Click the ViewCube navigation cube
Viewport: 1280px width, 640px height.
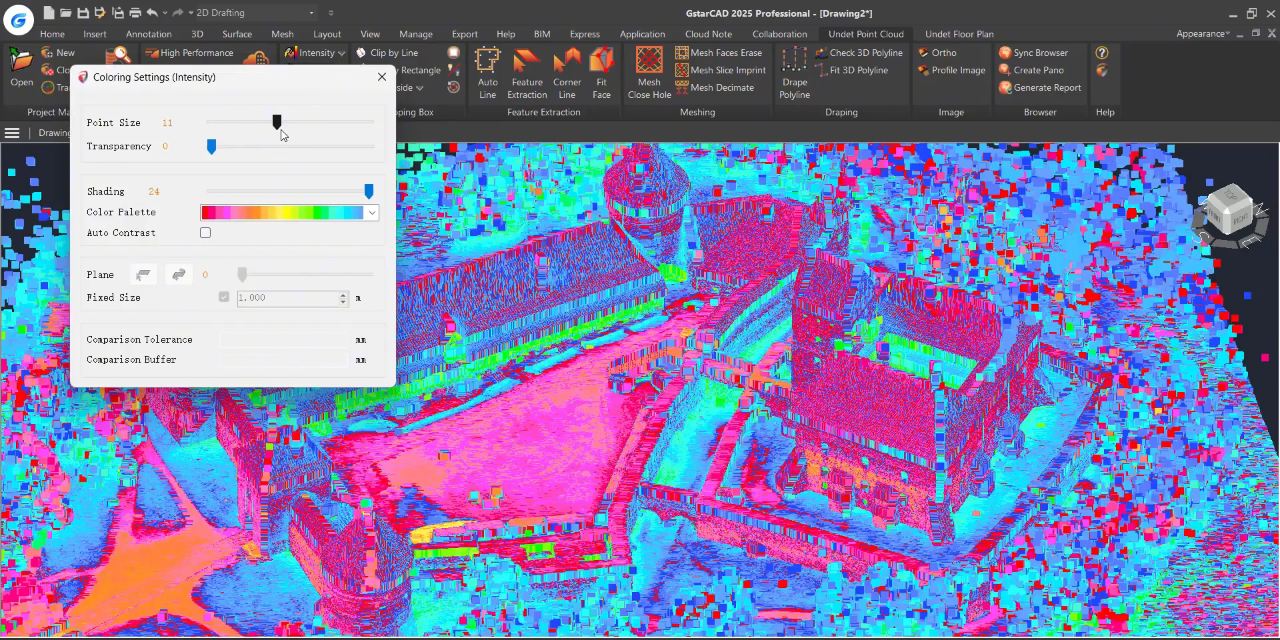point(1232,213)
